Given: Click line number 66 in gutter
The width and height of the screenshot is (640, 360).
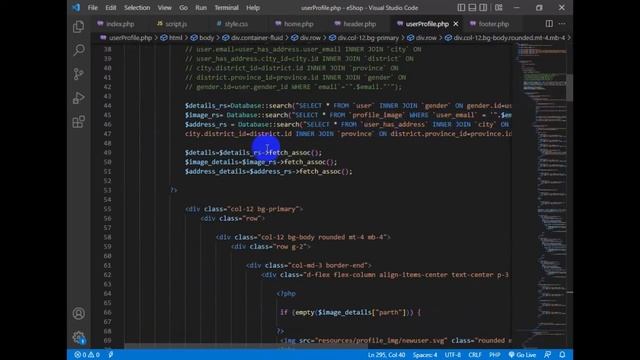Looking at the screenshot, I should coord(107,312).
